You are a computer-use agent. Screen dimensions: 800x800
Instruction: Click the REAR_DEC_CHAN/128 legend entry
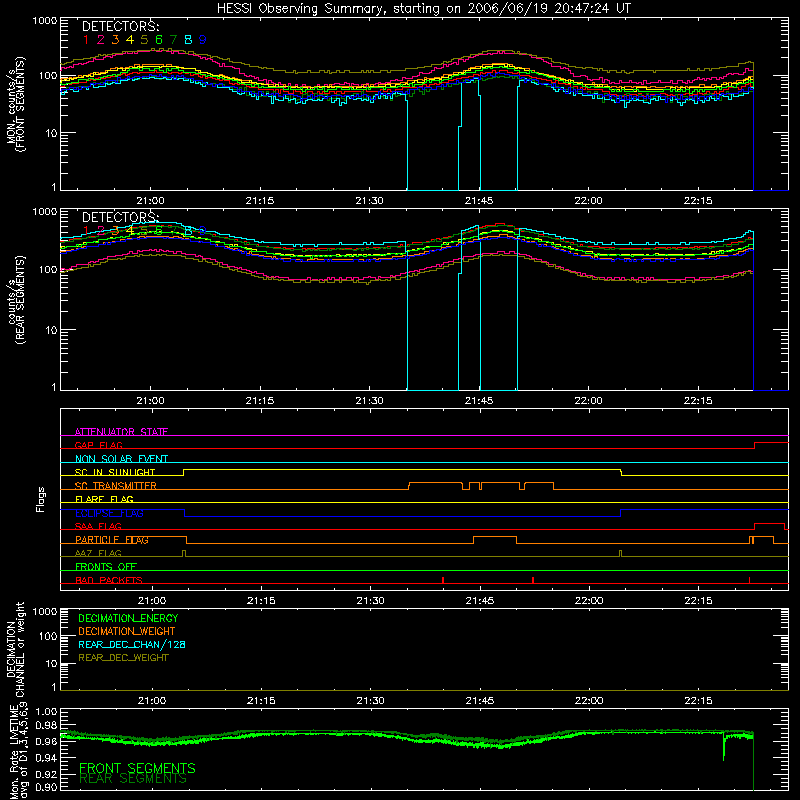coord(132,644)
